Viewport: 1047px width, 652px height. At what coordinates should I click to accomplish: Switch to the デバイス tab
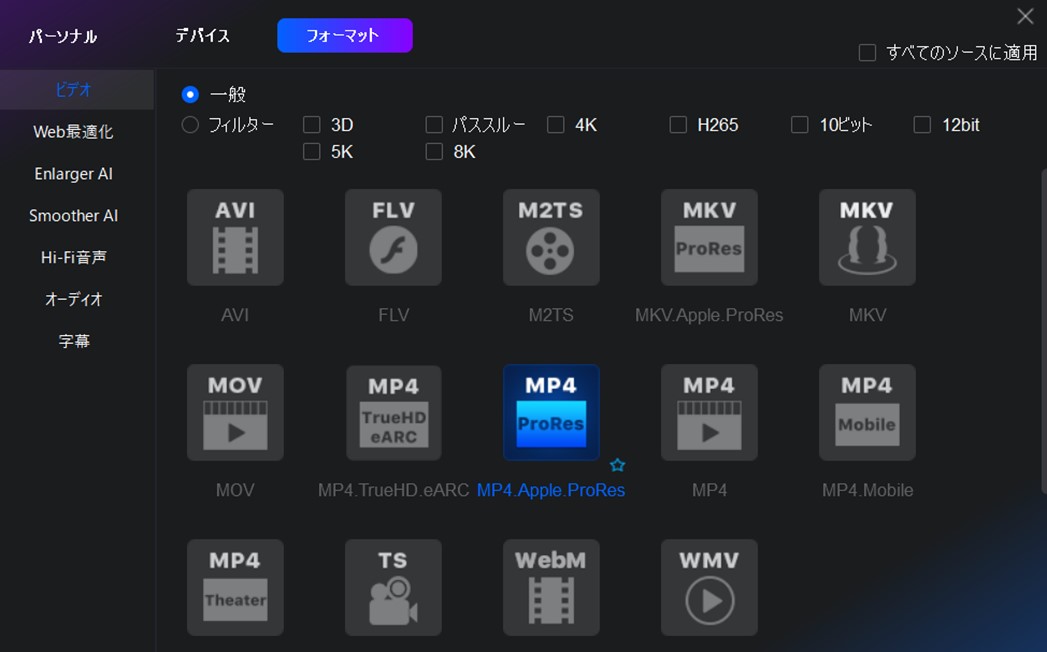pyautogui.click(x=202, y=35)
